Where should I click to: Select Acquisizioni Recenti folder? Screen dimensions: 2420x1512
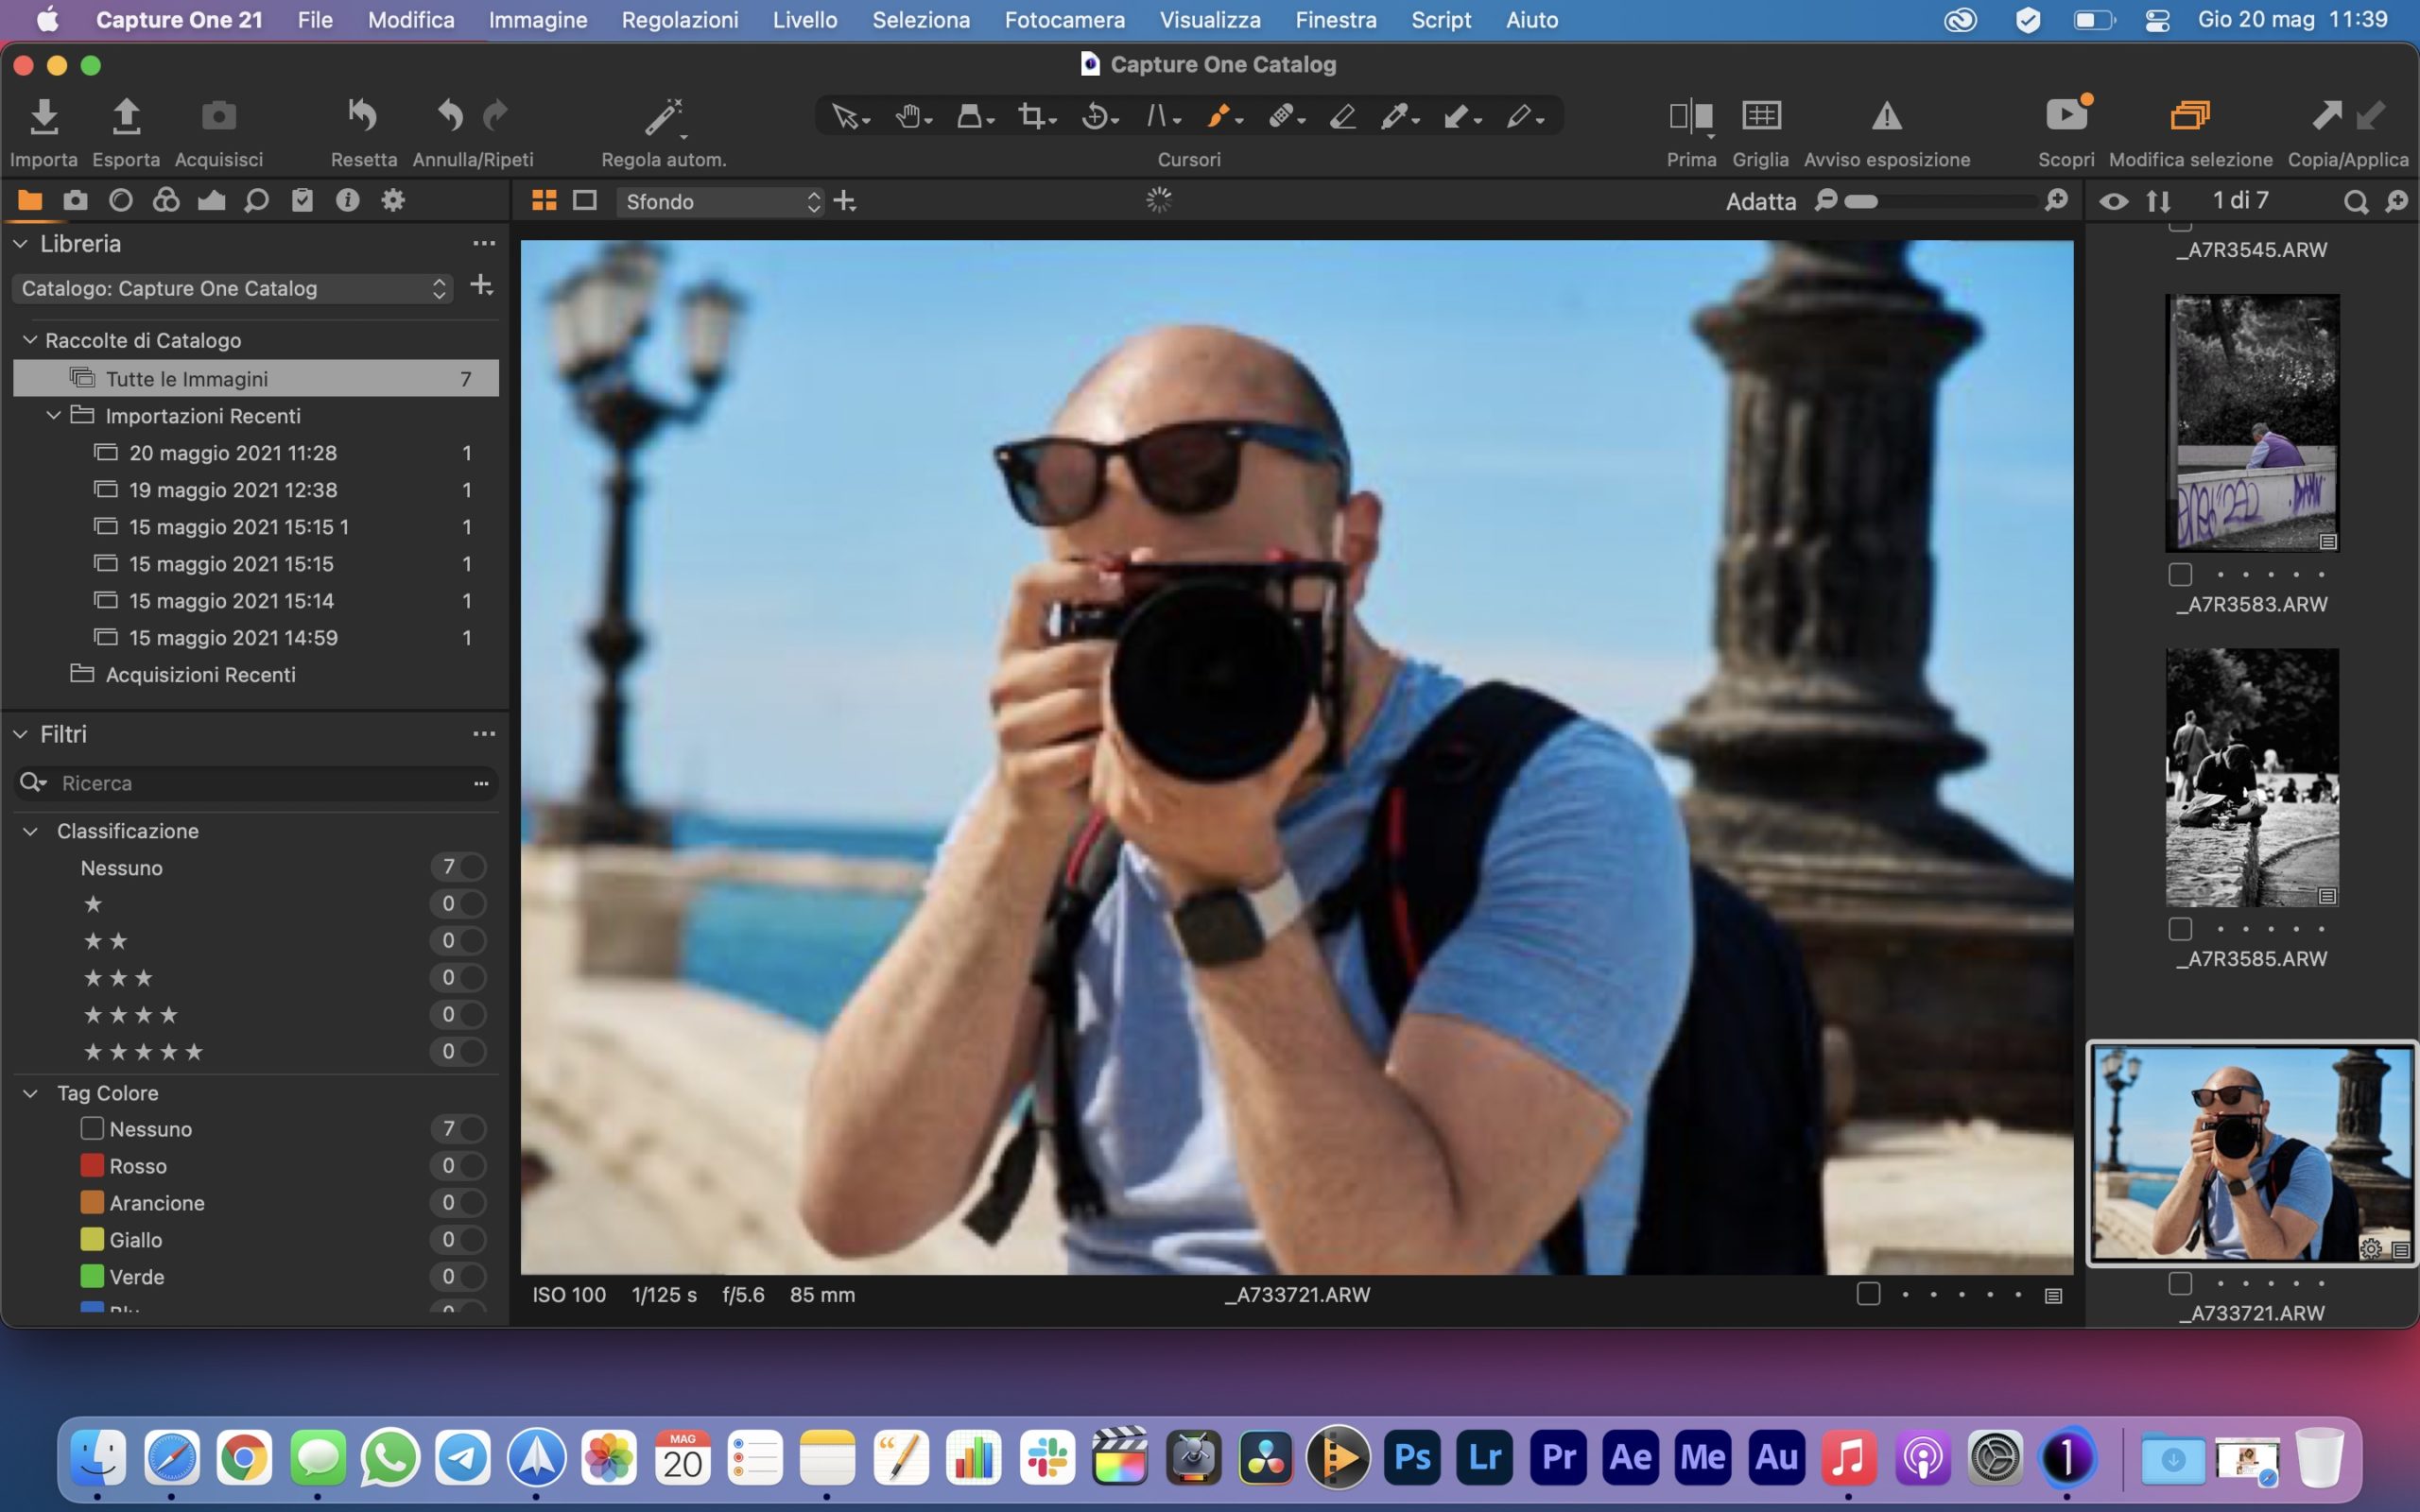pos(256,675)
